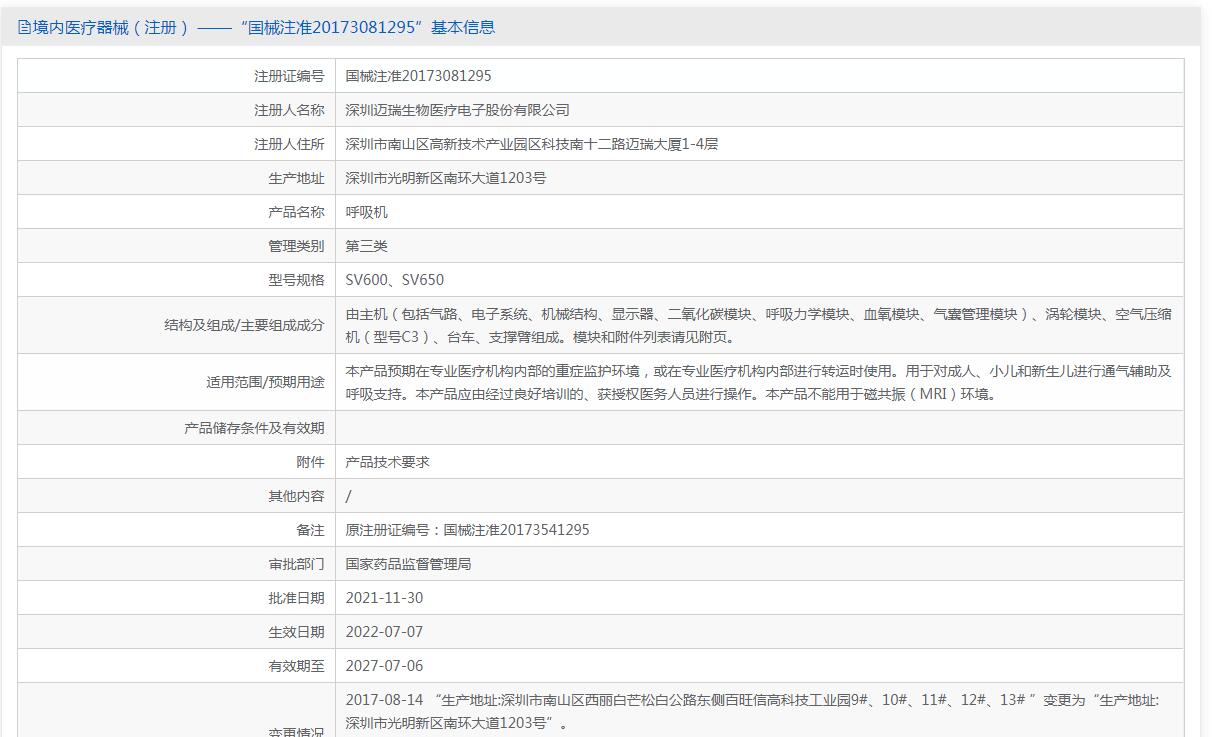Screen dimensions: 1212x737
Task: Select the registration number 国械注准20173081295 in the table
Action: pyautogui.click(x=418, y=76)
